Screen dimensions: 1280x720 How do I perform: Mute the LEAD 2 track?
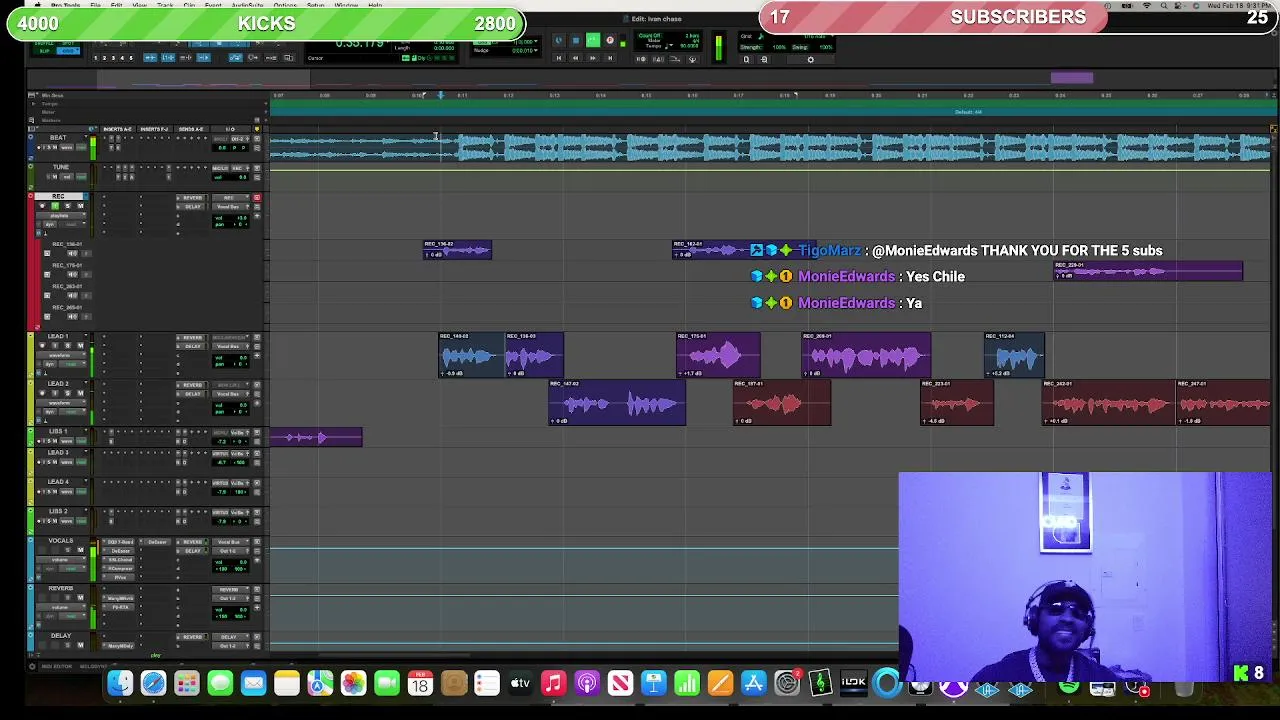[x=80, y=393]
